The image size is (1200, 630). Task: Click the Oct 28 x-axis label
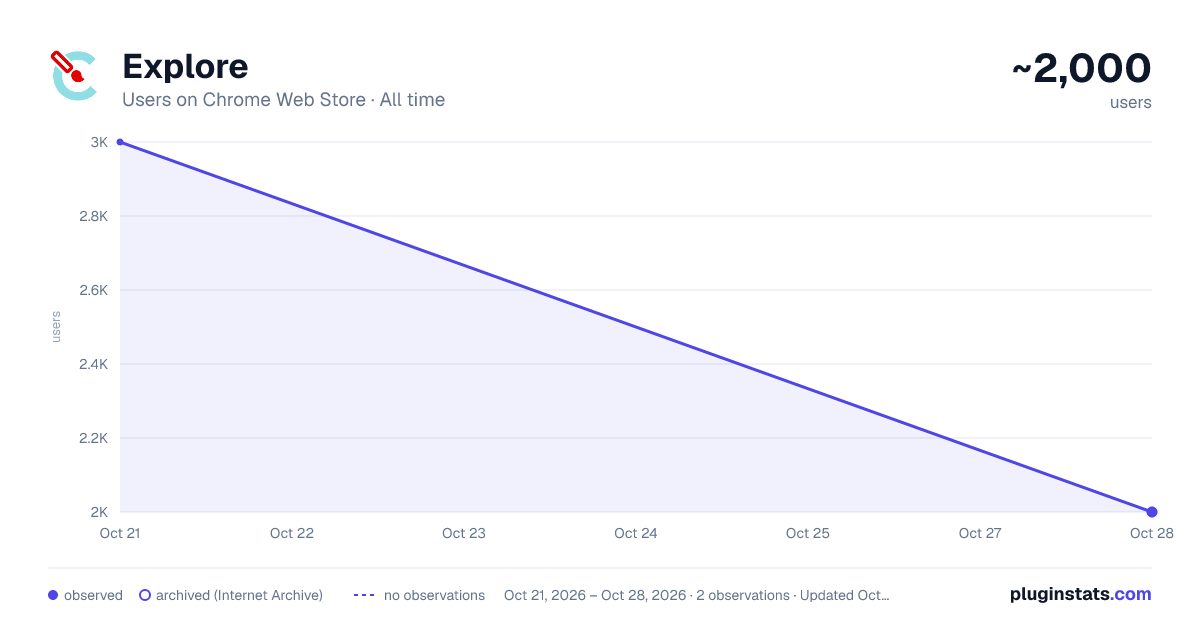pos(1152,533)
